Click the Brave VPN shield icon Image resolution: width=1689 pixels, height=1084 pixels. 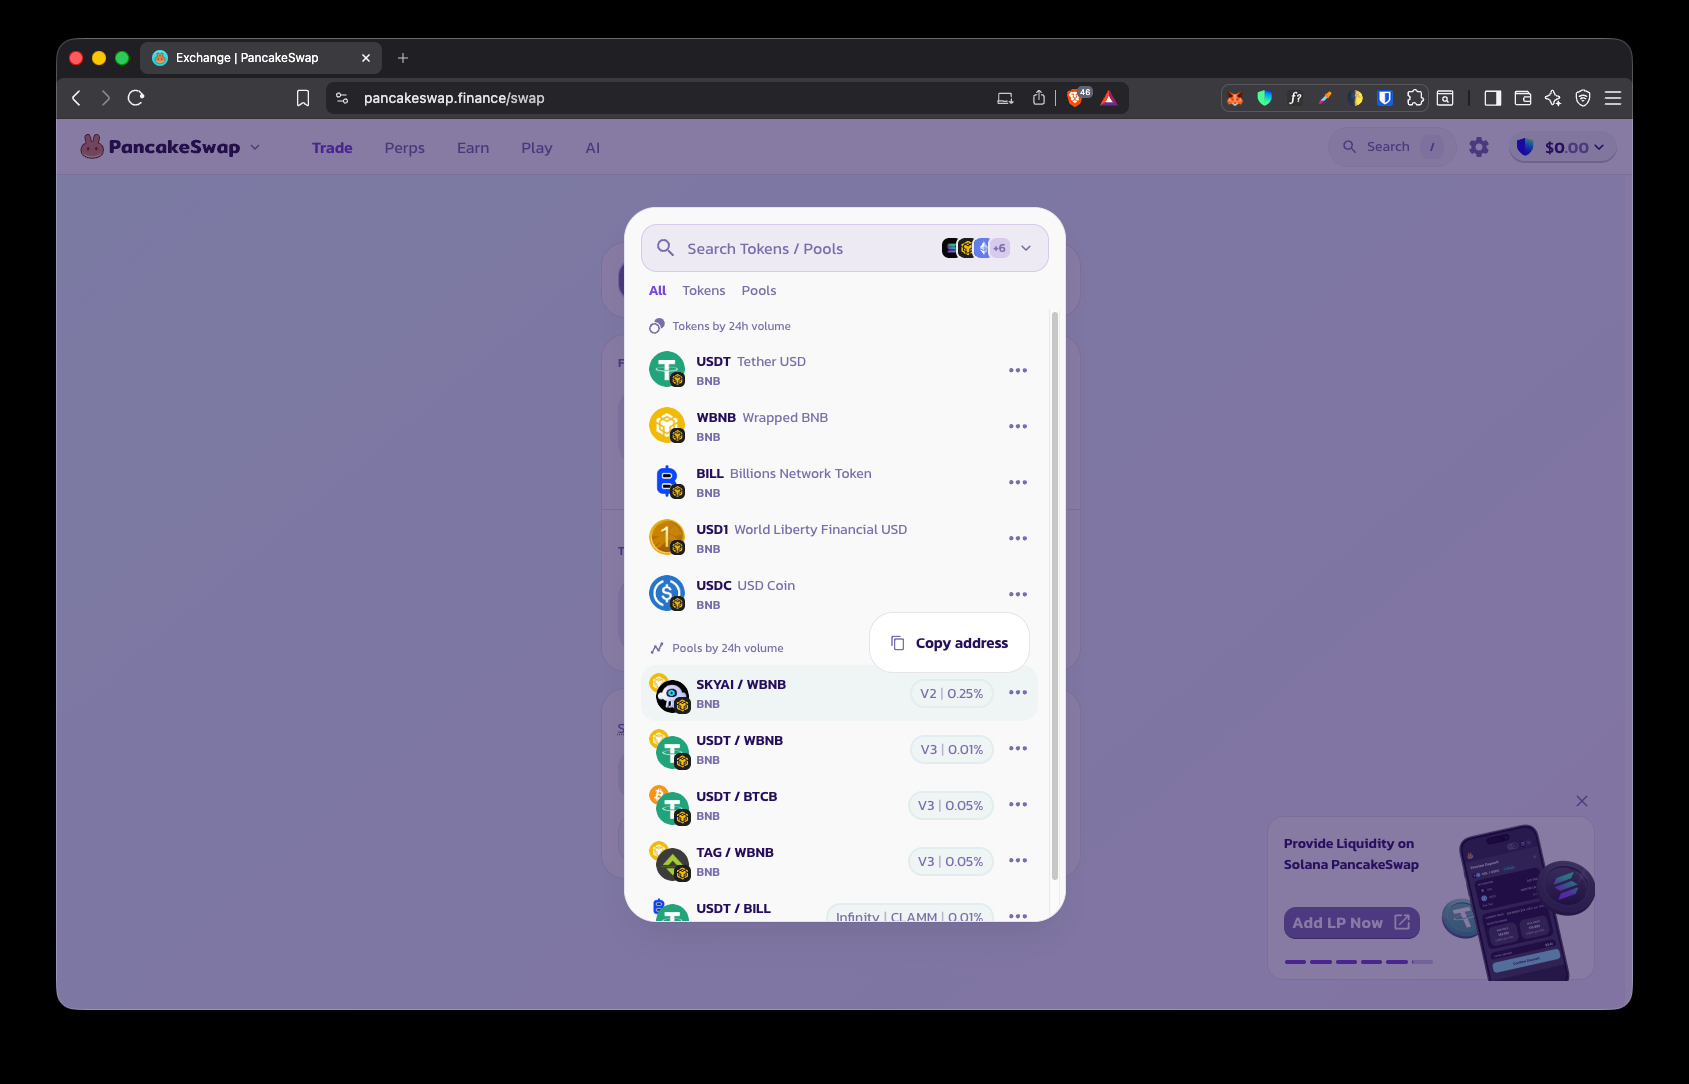coord(1583,98)
